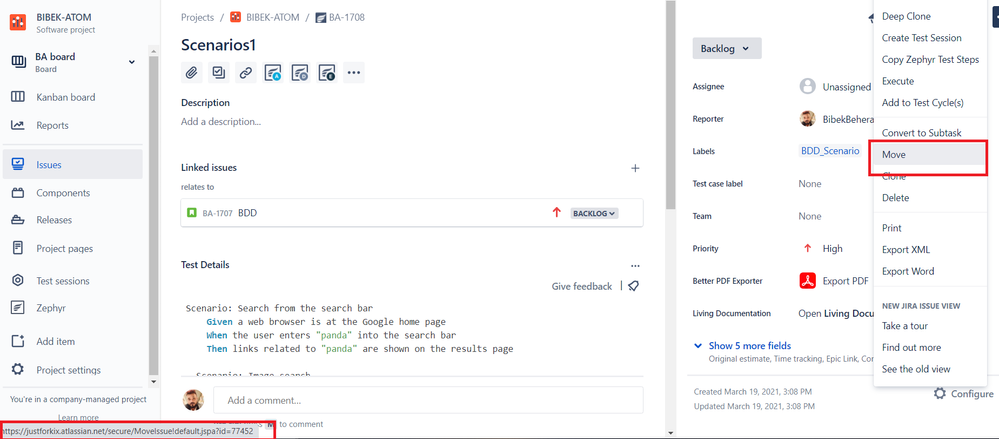Click the Zephyr icon with E badge
Screen dimensions: 999x439
click(x=327, y=73)
